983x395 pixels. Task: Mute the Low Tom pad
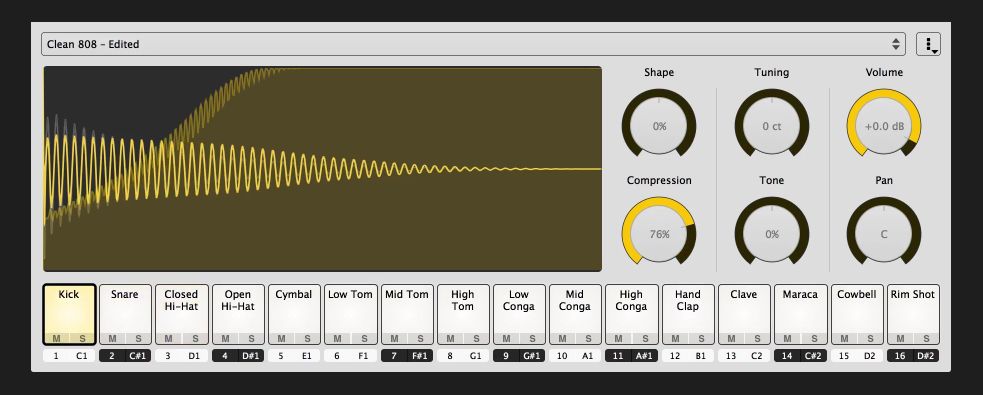337,339
